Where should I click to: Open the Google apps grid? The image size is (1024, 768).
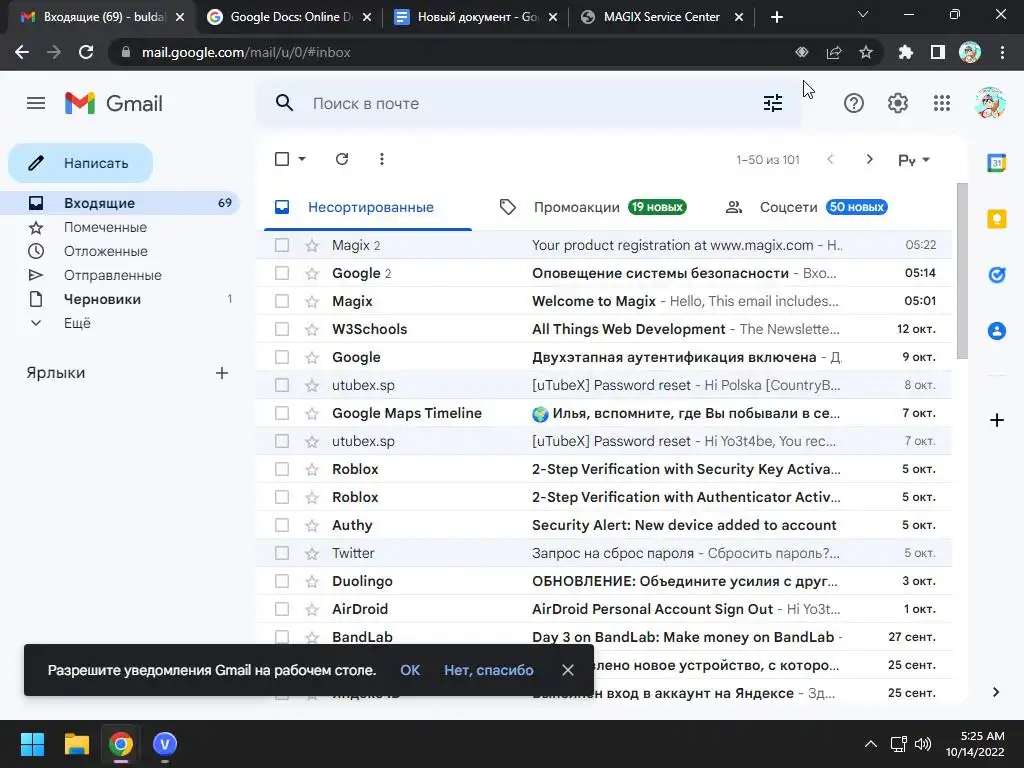point(942,103)
